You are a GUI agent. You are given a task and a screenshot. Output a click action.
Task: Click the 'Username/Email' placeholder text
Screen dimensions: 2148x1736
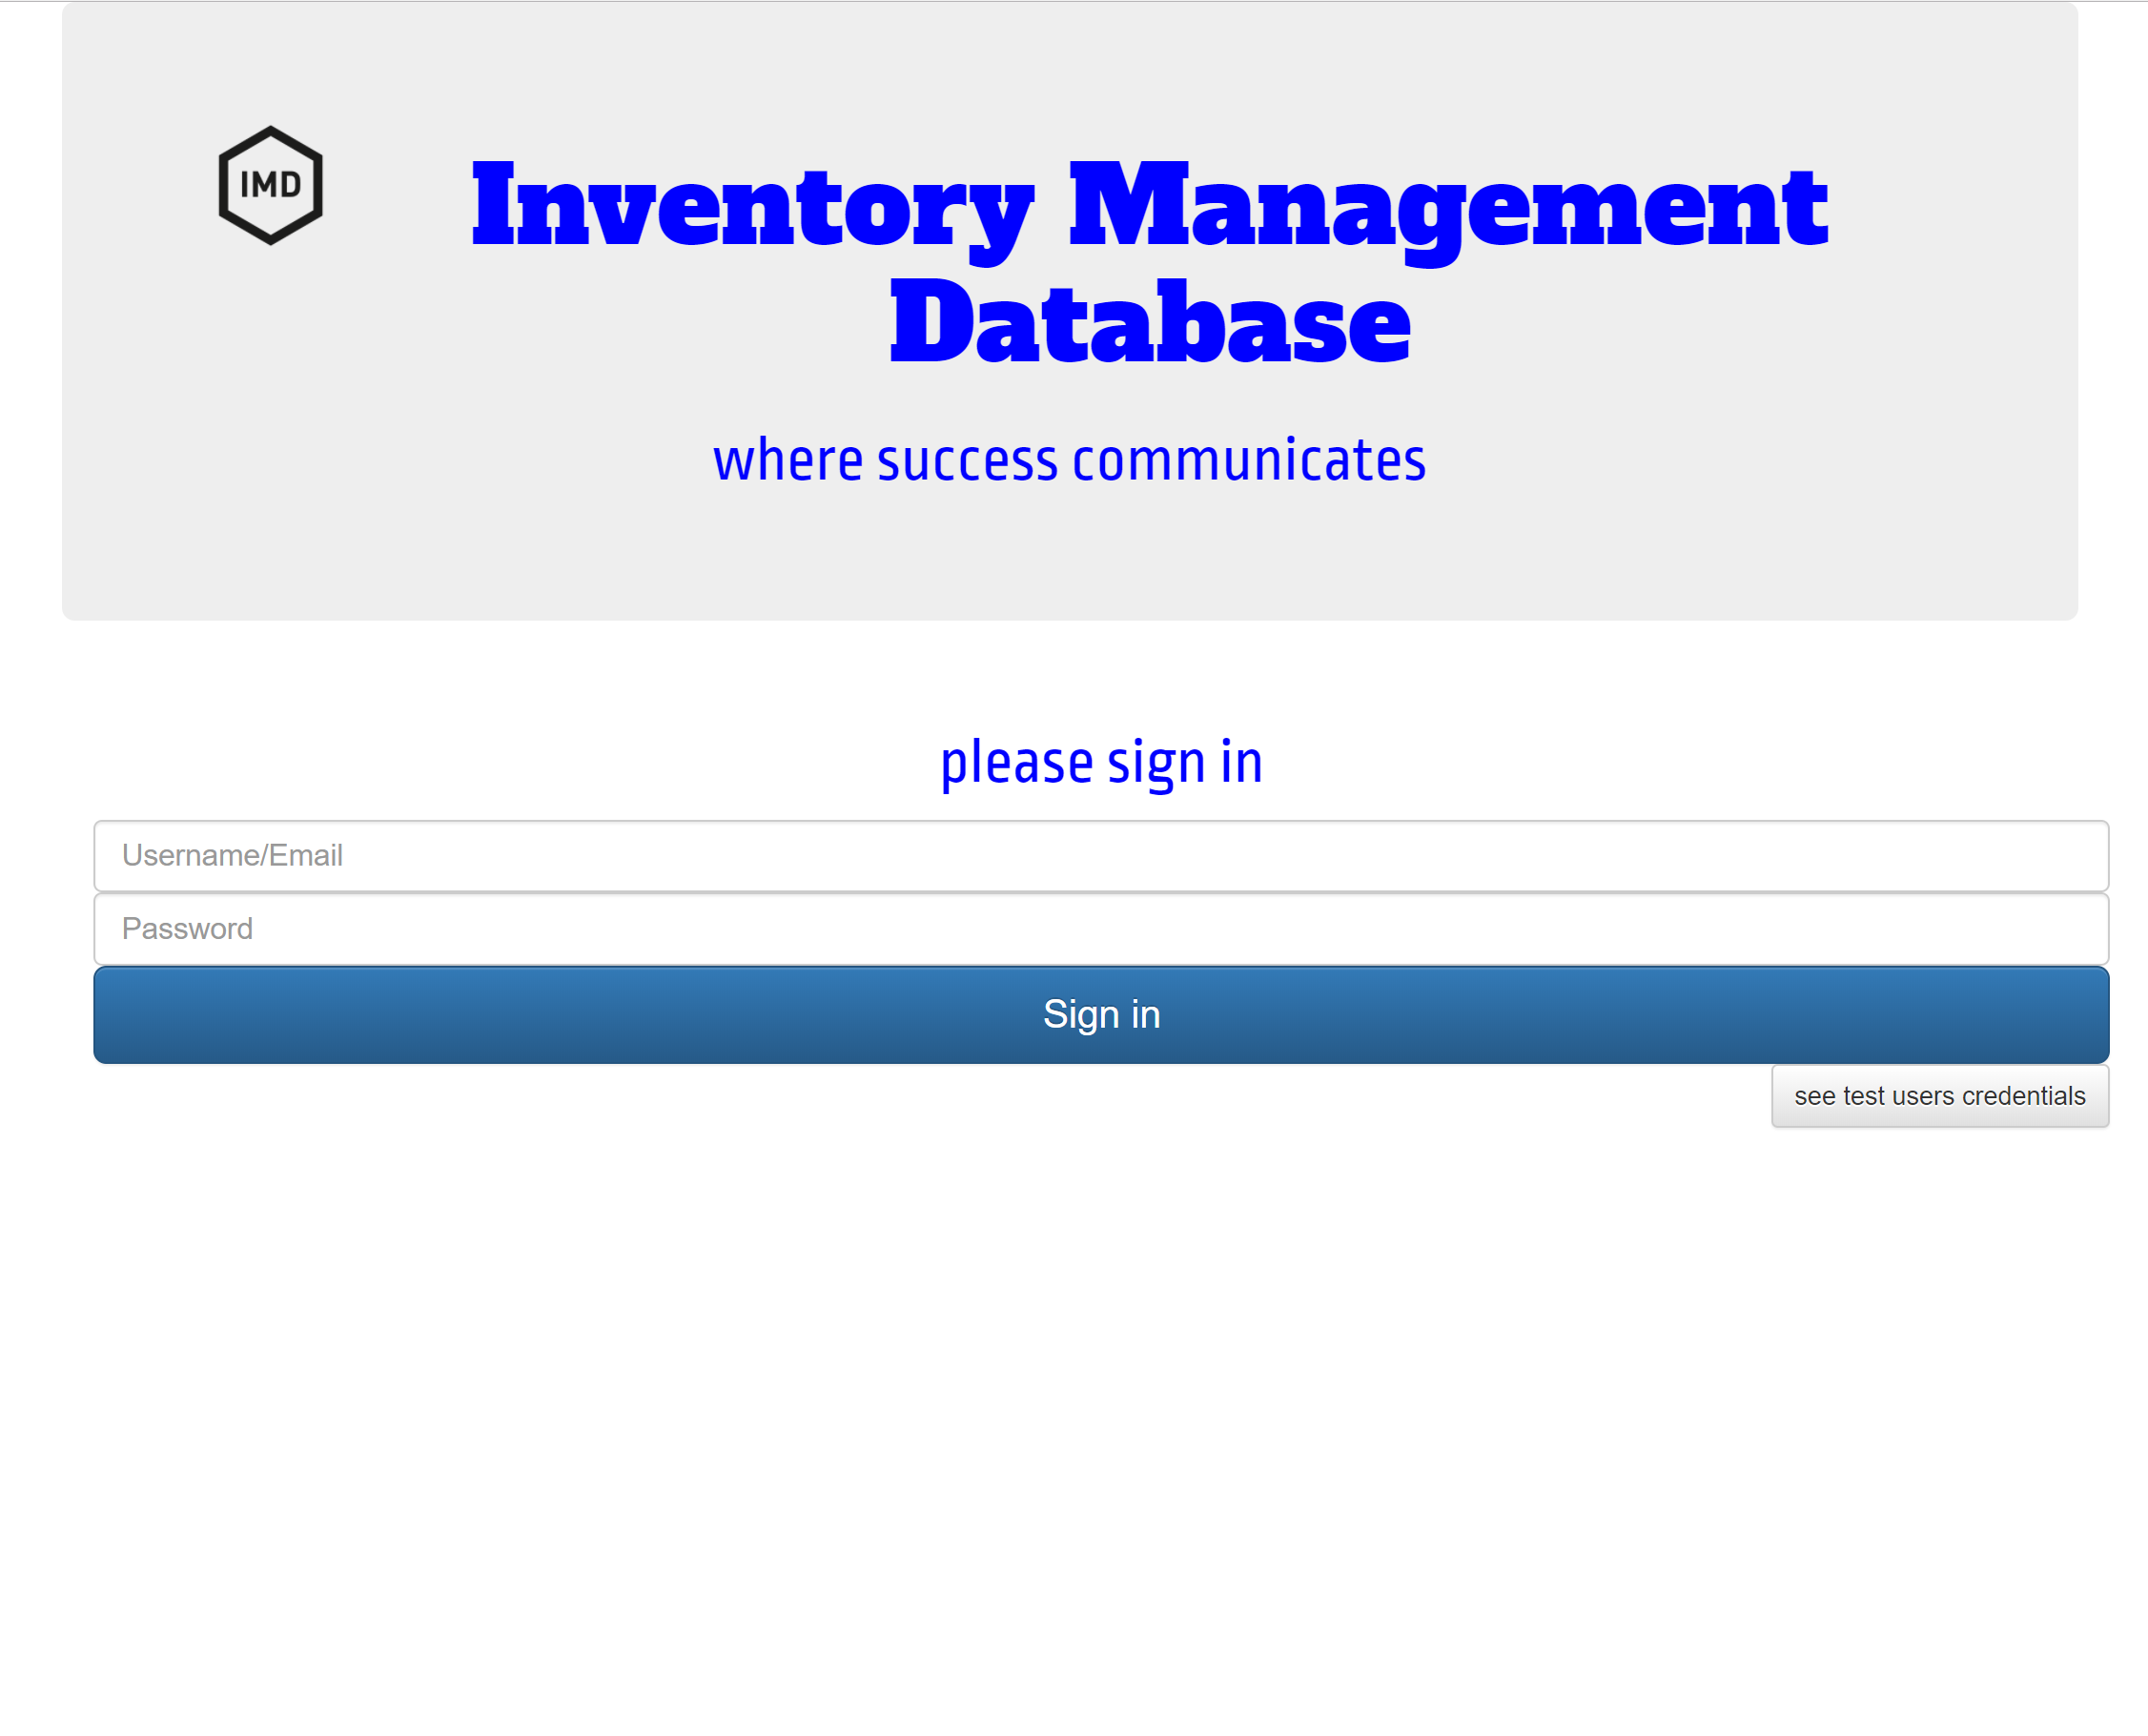[x=232, y=856]
